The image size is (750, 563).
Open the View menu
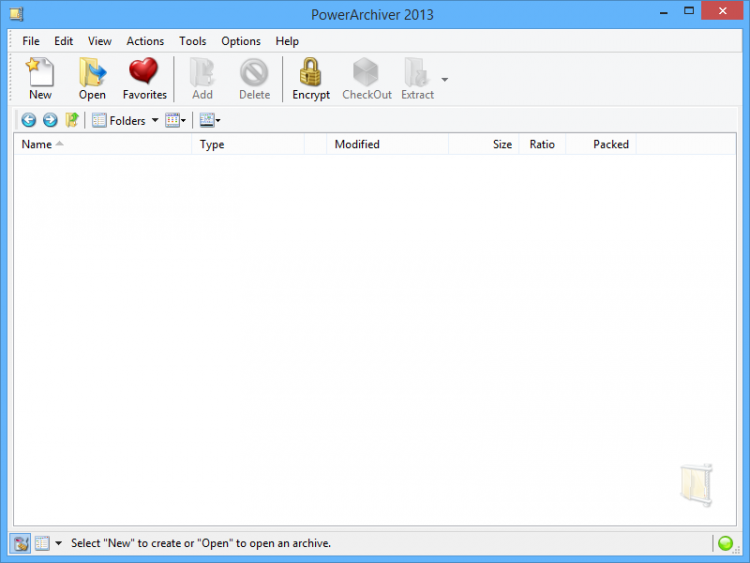99,41
